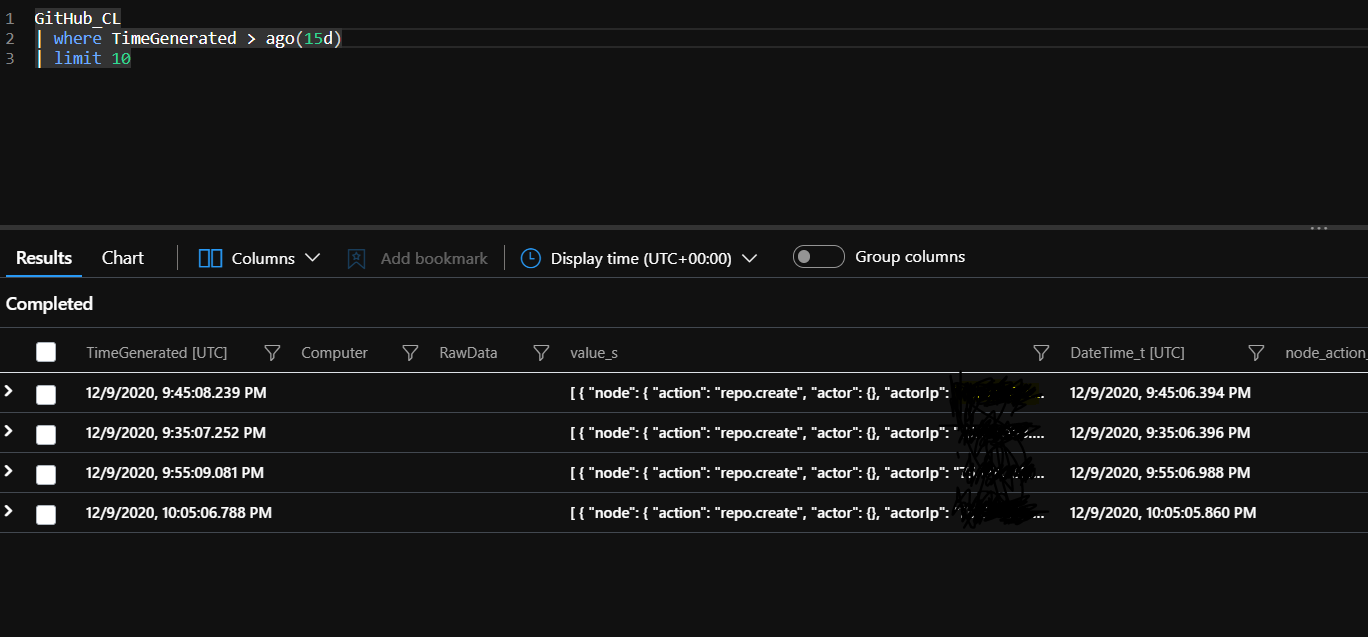This screenshot has width=1368, height=637.
Task: Expand the 9:45:08.239 PM result row
Action: (x=9, y=391)
